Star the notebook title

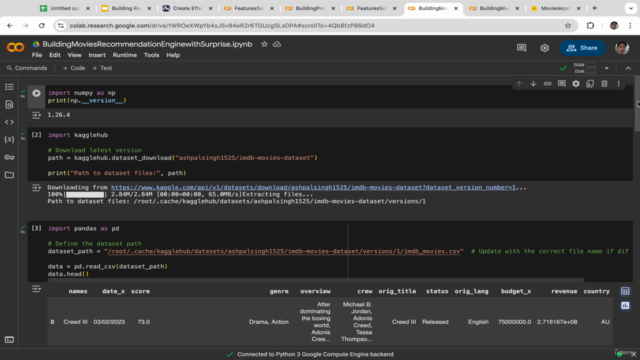264,44
